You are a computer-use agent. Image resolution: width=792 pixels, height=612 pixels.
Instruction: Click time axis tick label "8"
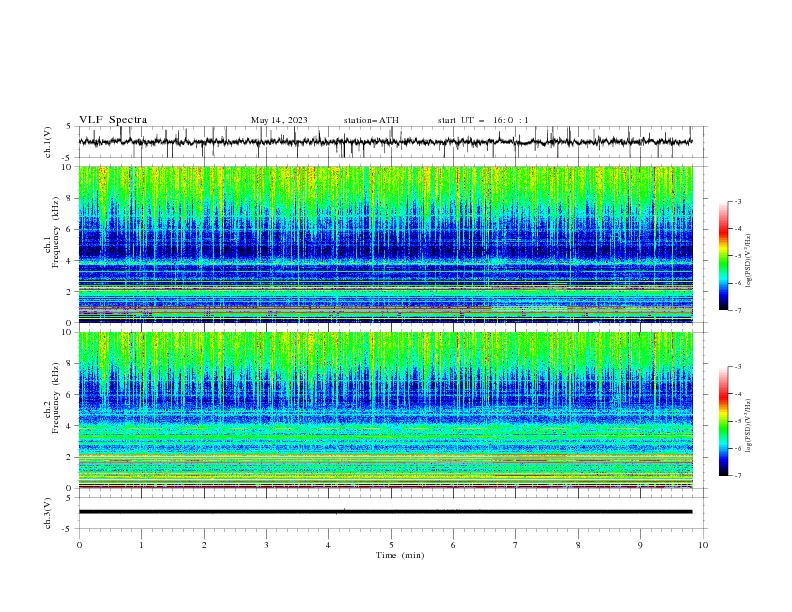578,545
